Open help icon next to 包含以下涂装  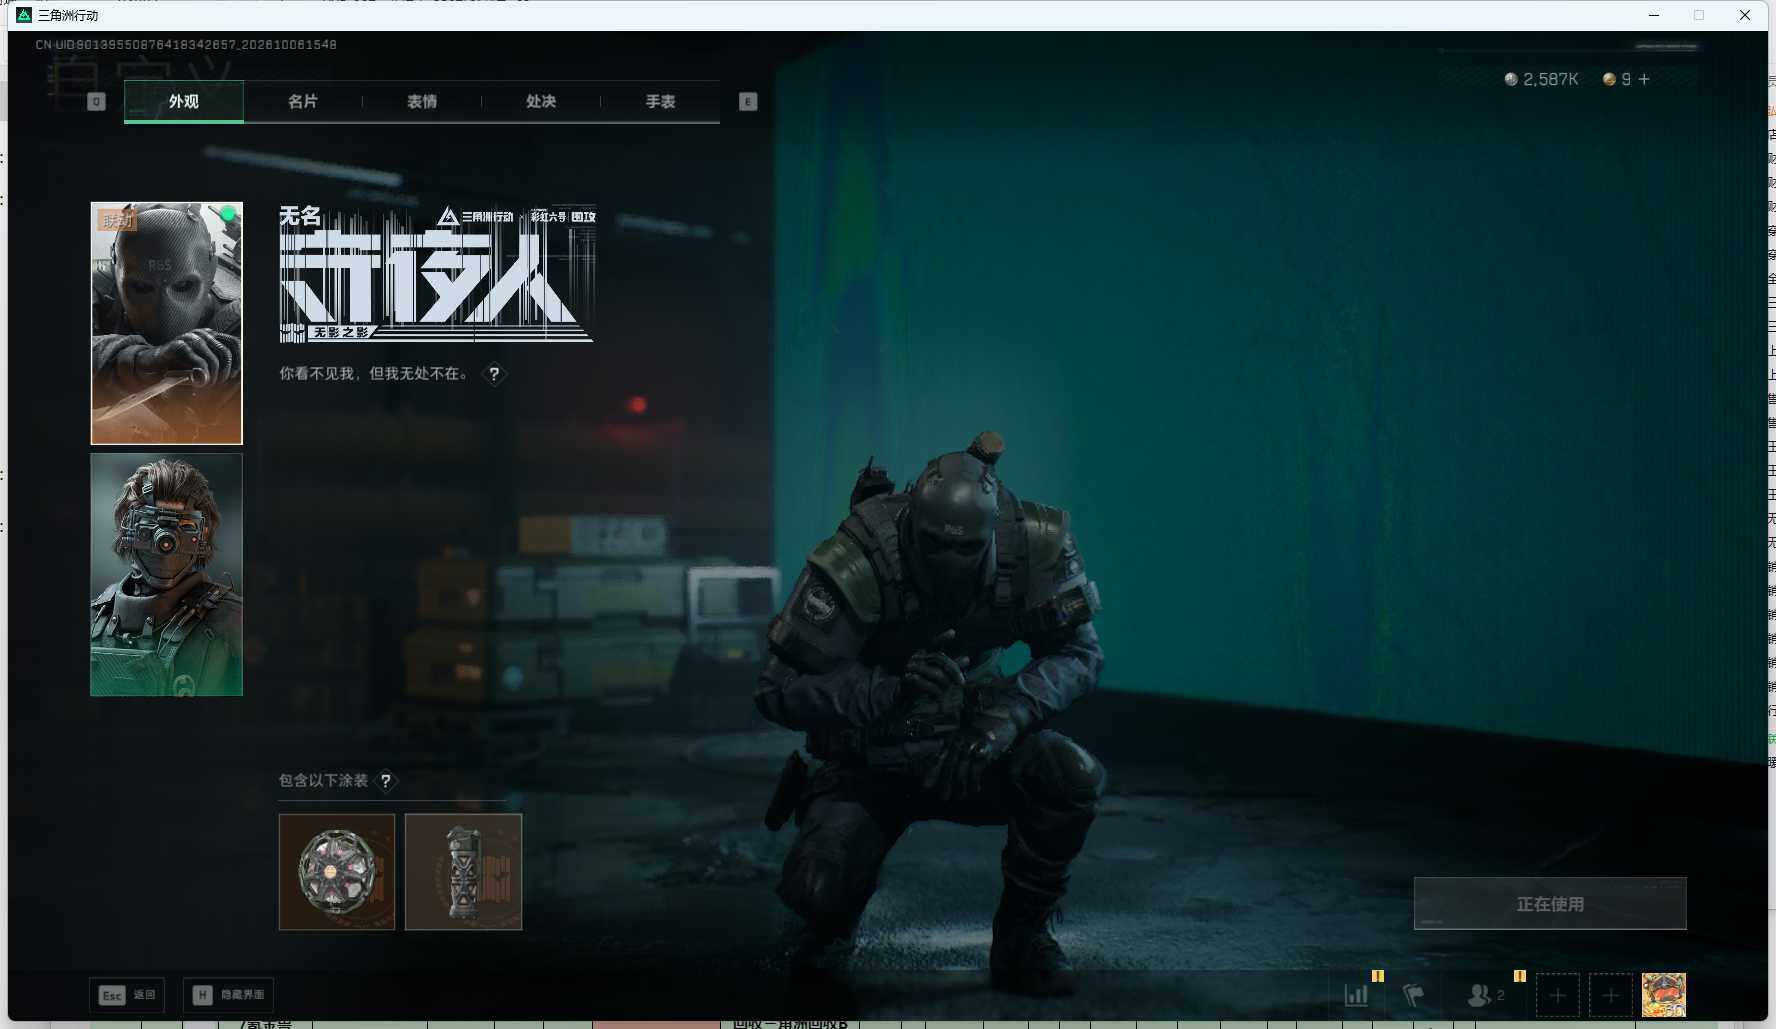coord(386,781)
